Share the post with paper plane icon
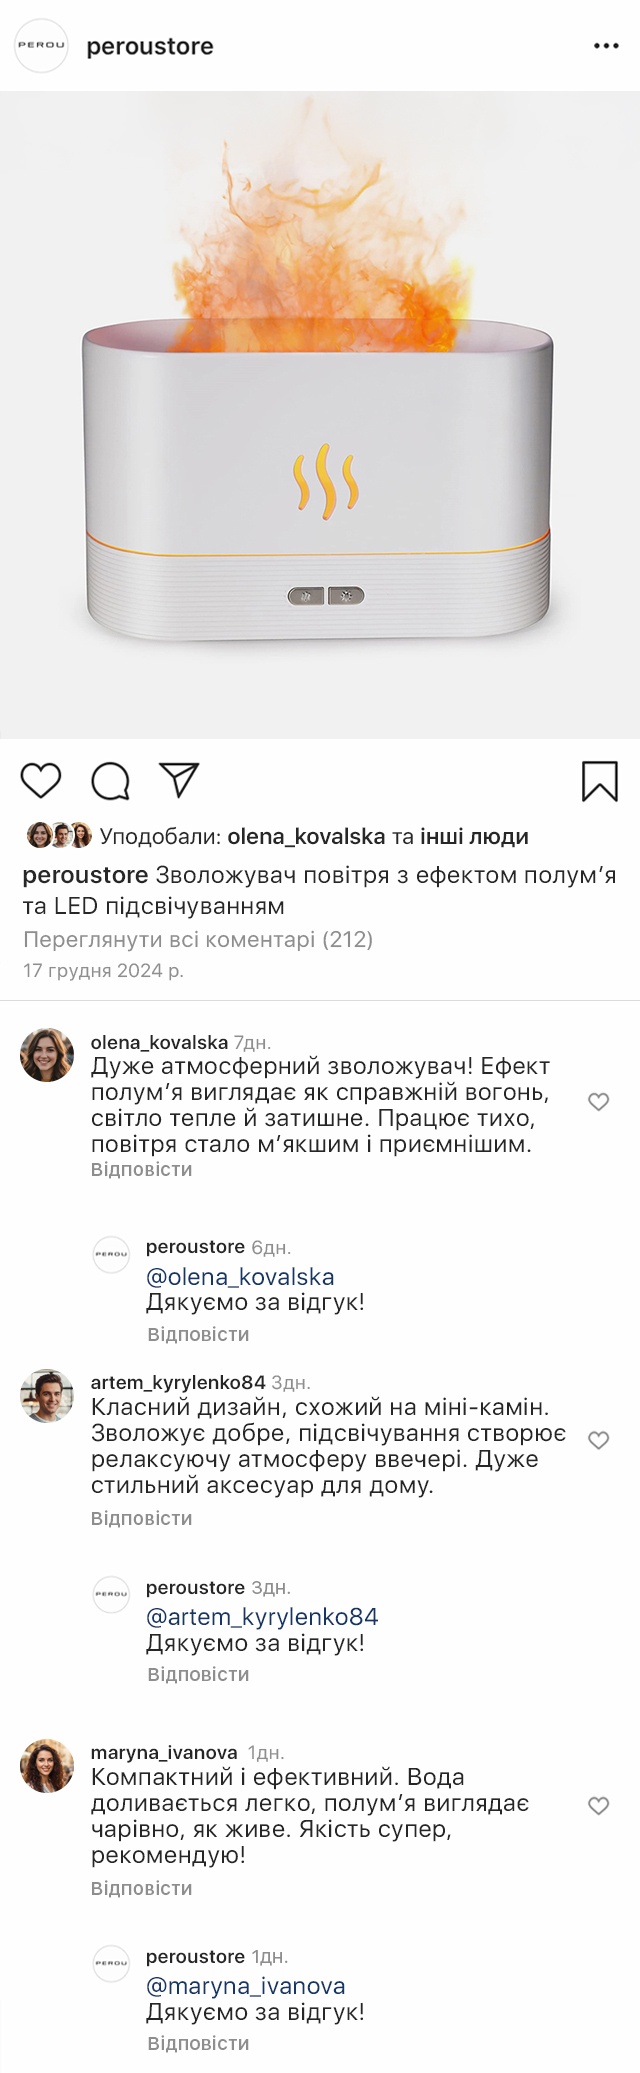Screen dimensions: 640x2073 179,780
